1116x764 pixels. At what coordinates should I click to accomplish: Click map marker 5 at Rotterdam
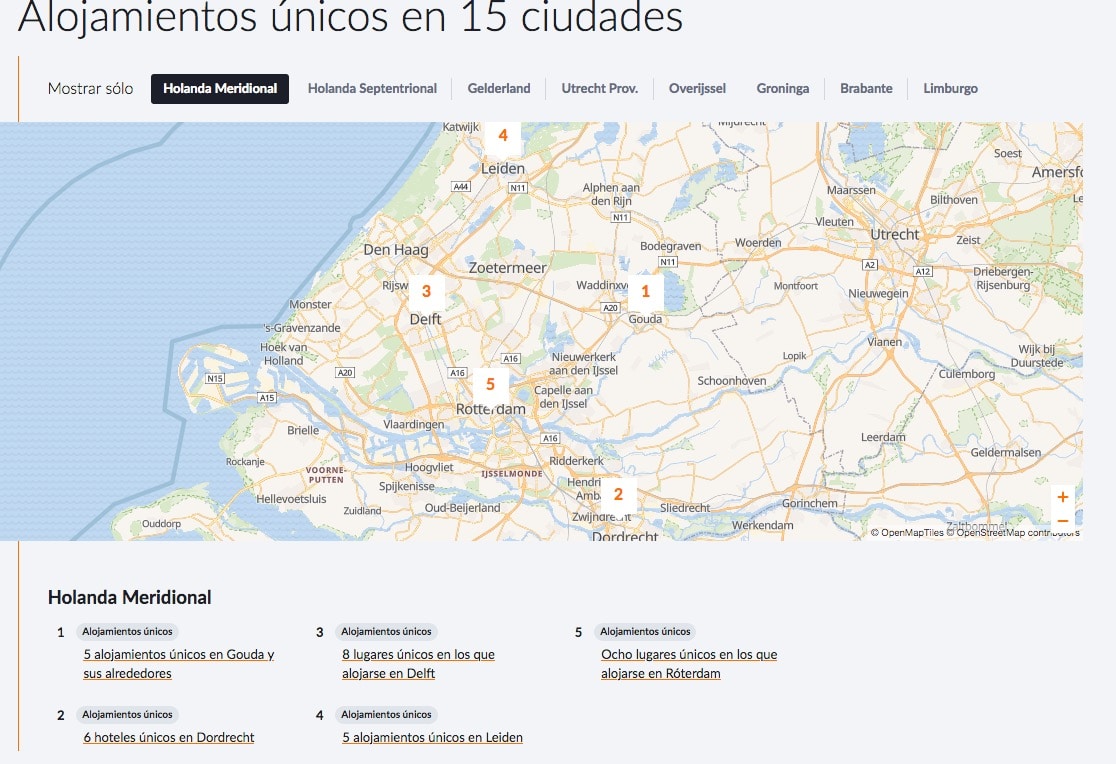[x=490, y=385]
